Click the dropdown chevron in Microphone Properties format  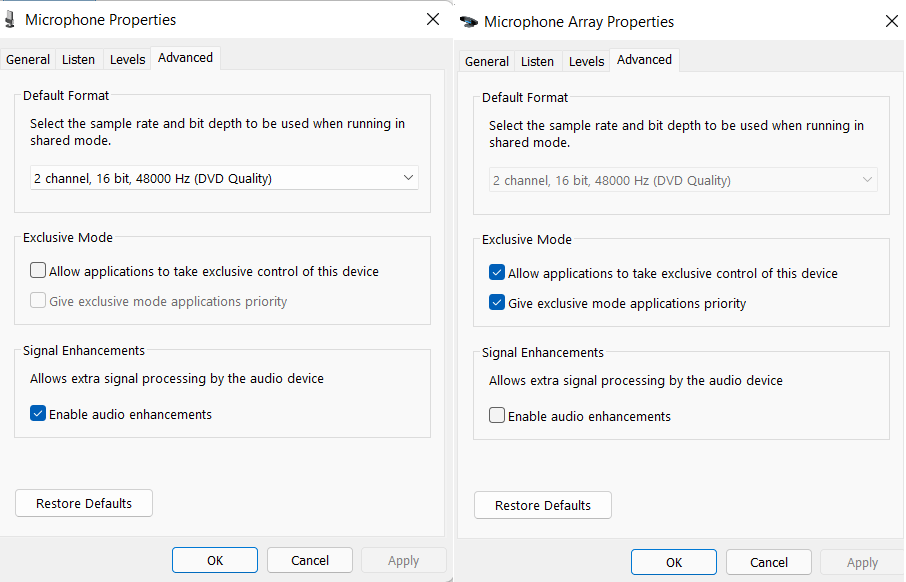pos(408,177)
